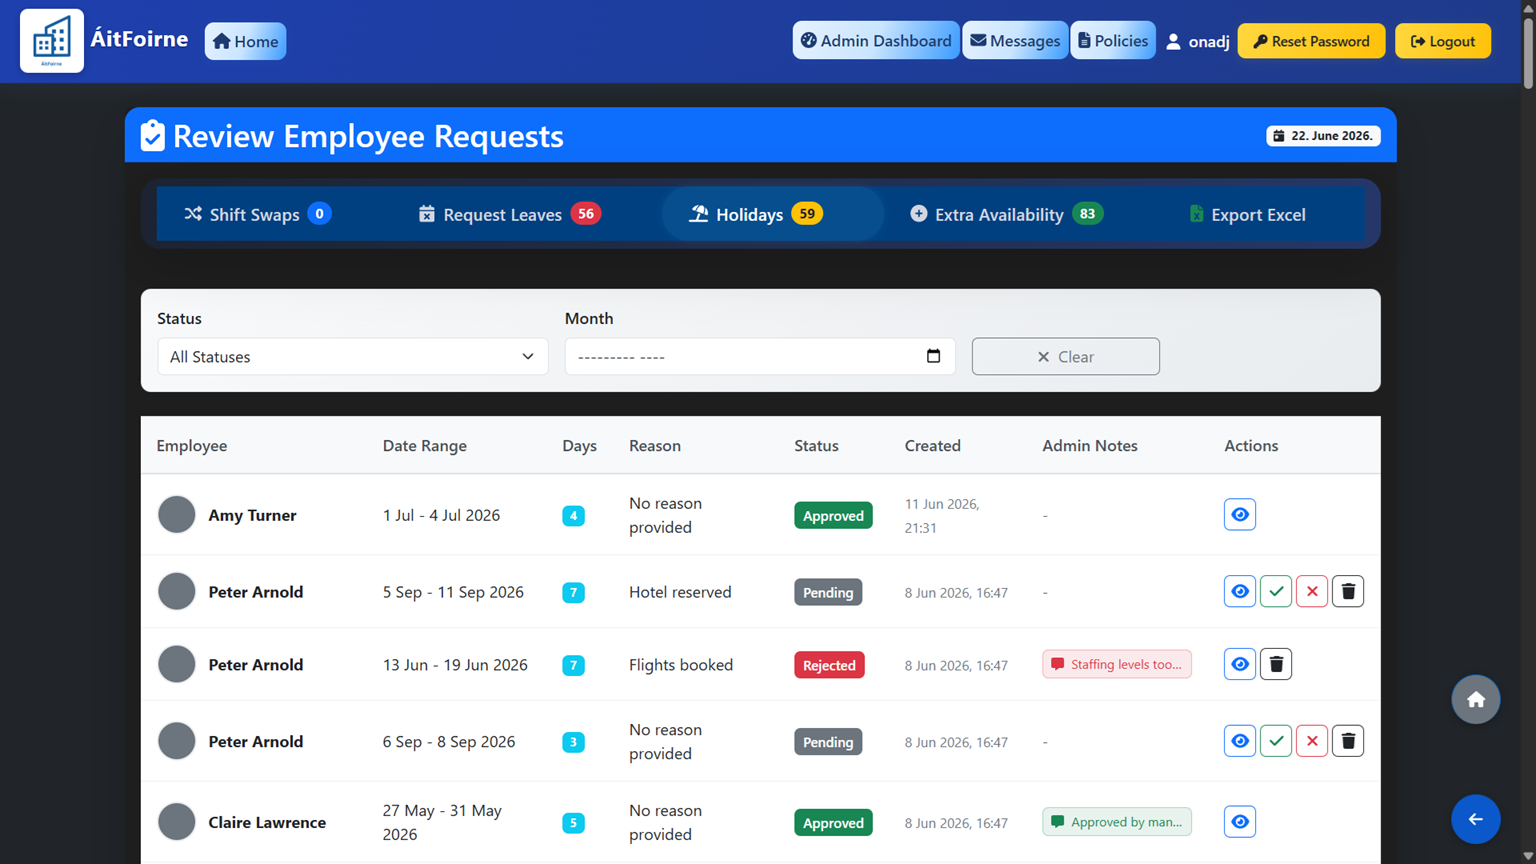The width and height of the screenshot is (1536, 864).
Task: View Amy Turner's holiday request
Action: tap(1239, 515)
